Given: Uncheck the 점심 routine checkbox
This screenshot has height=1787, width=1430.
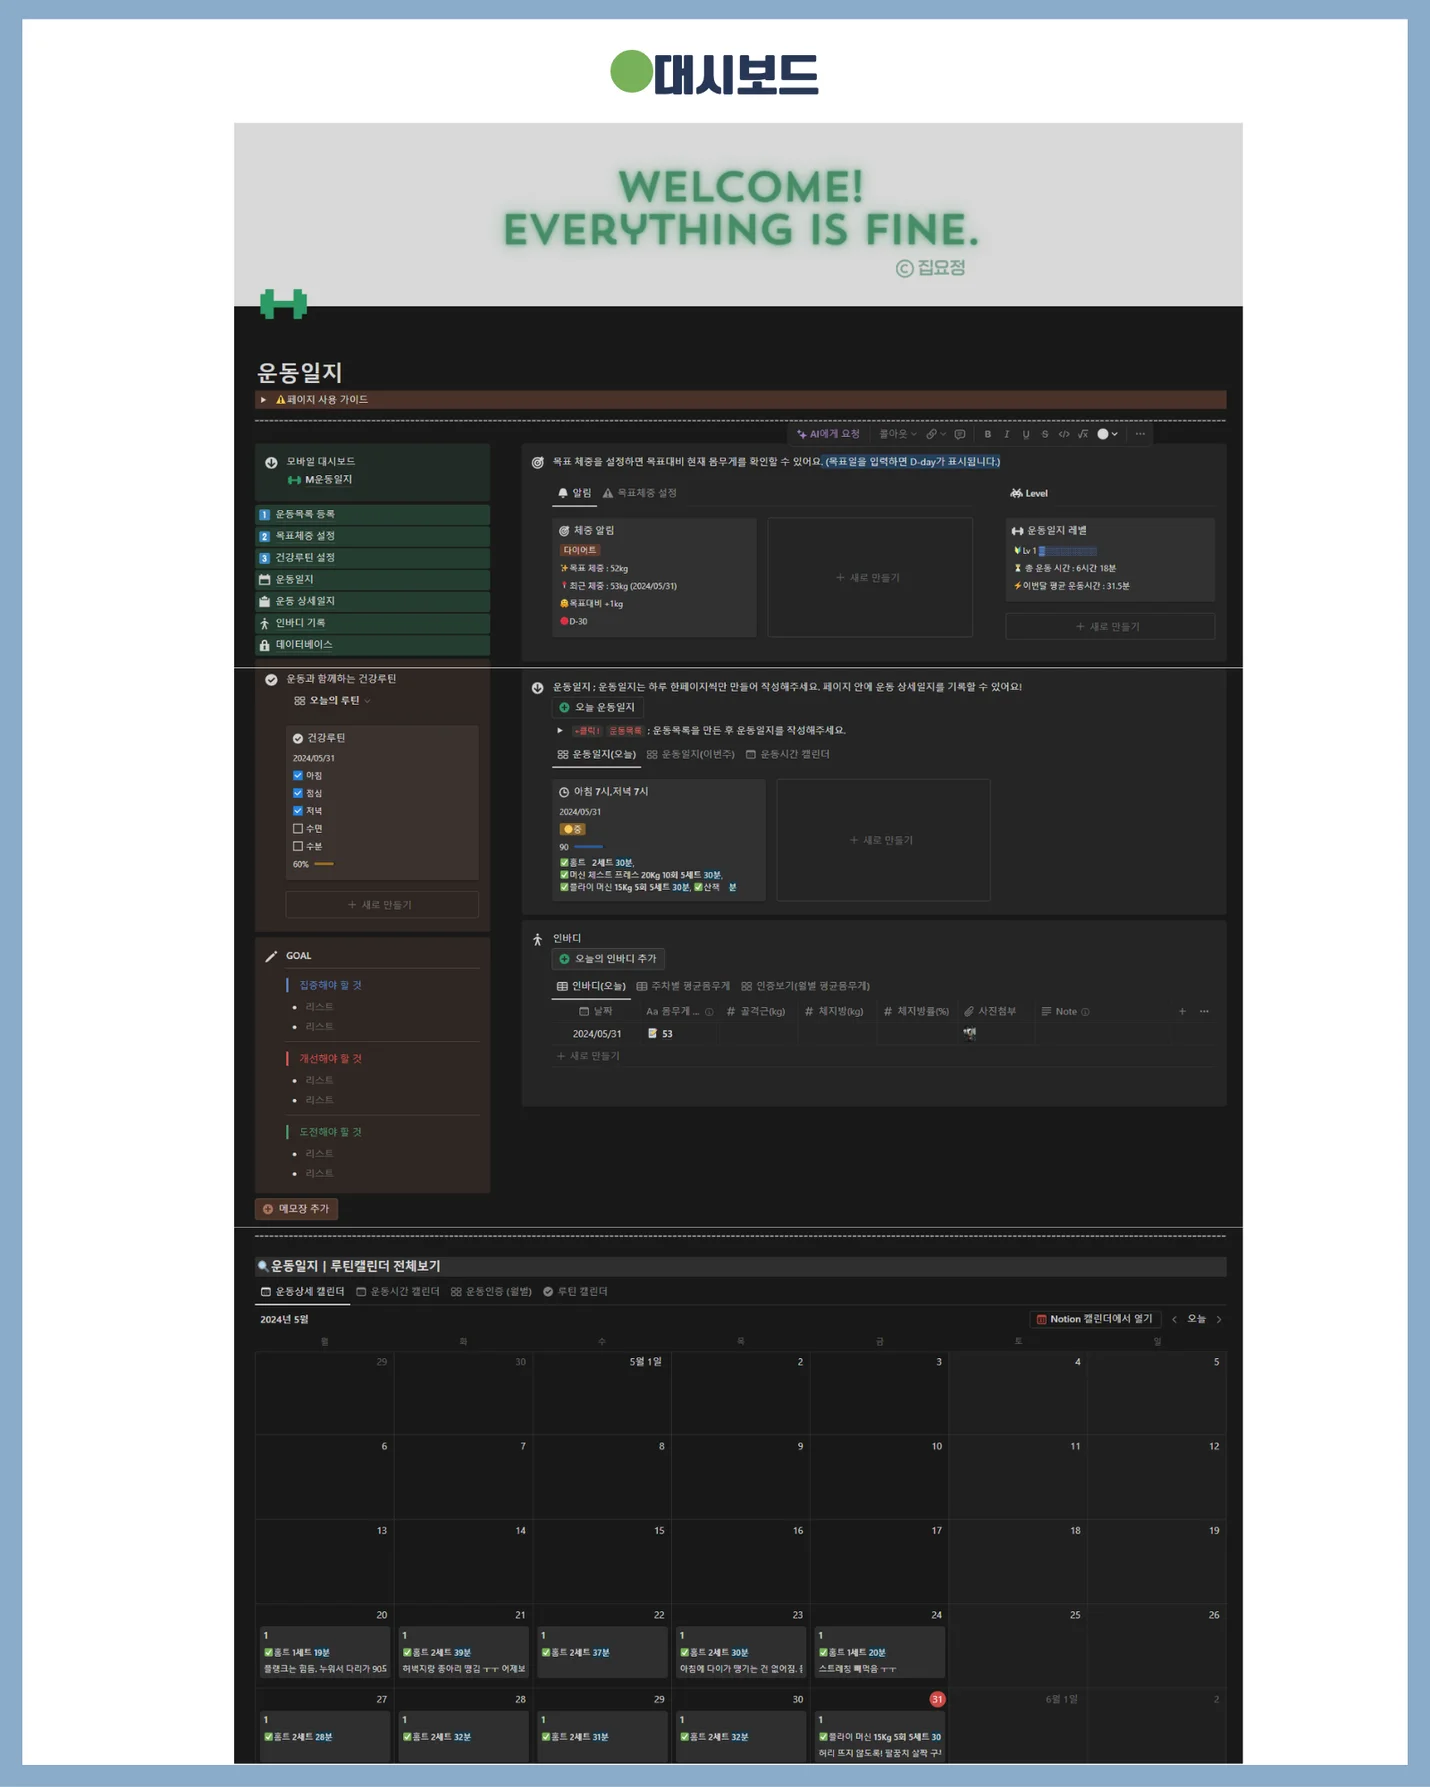Looking at the screenshot, I should point(298,793).
